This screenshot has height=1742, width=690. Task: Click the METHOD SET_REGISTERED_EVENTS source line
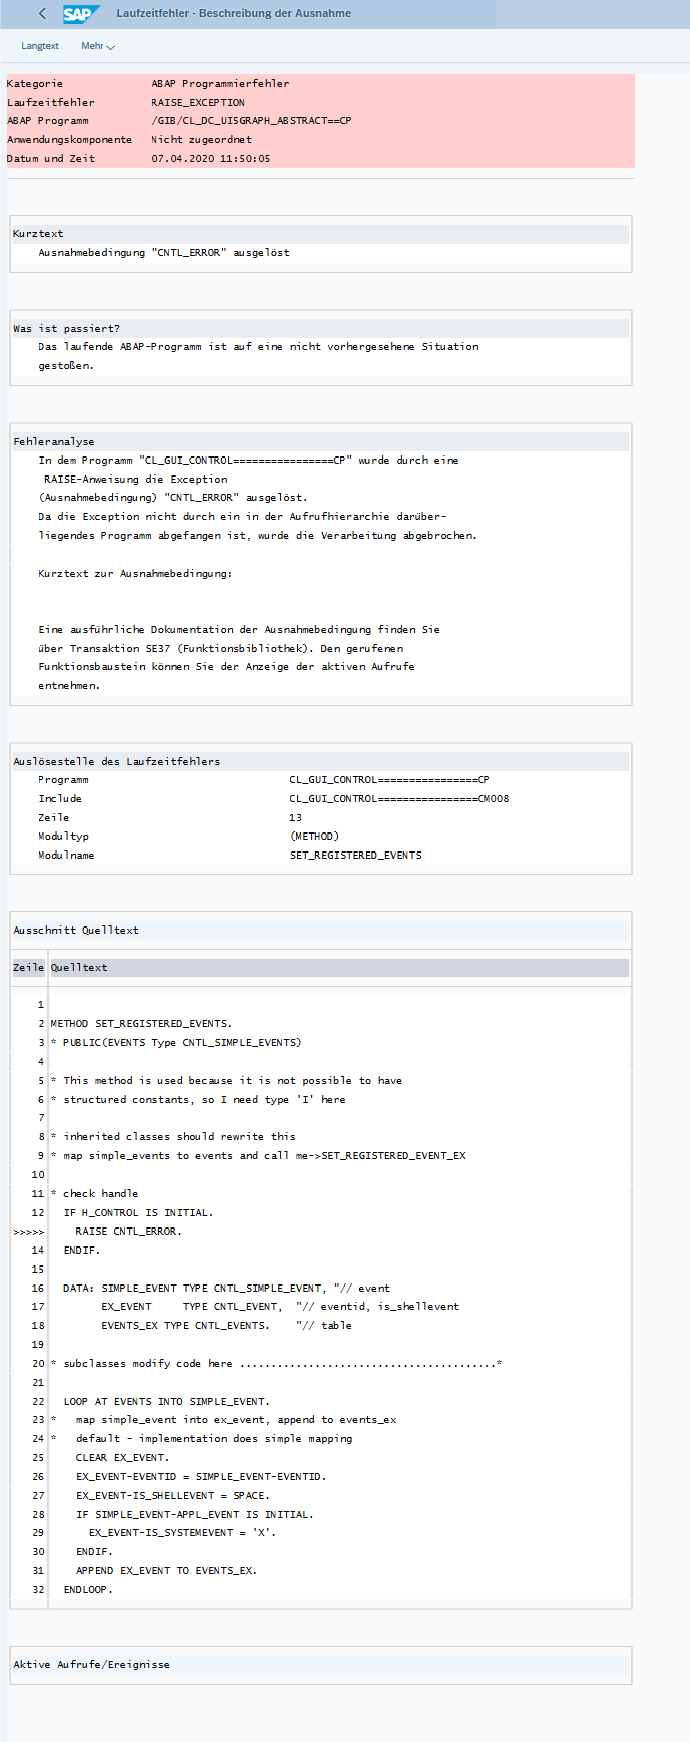[141, 1024]
